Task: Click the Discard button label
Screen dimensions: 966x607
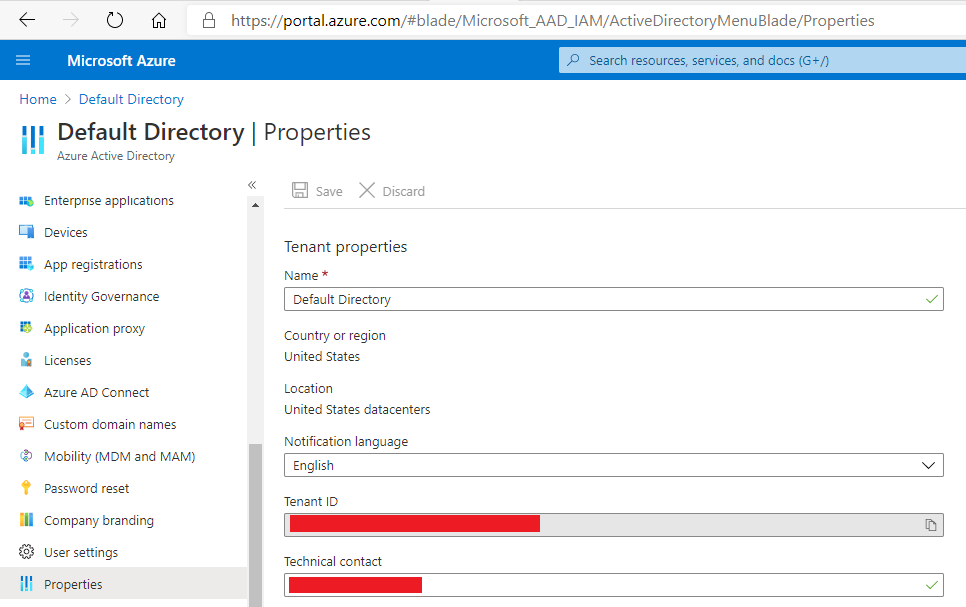Action: tap(404, 192)
